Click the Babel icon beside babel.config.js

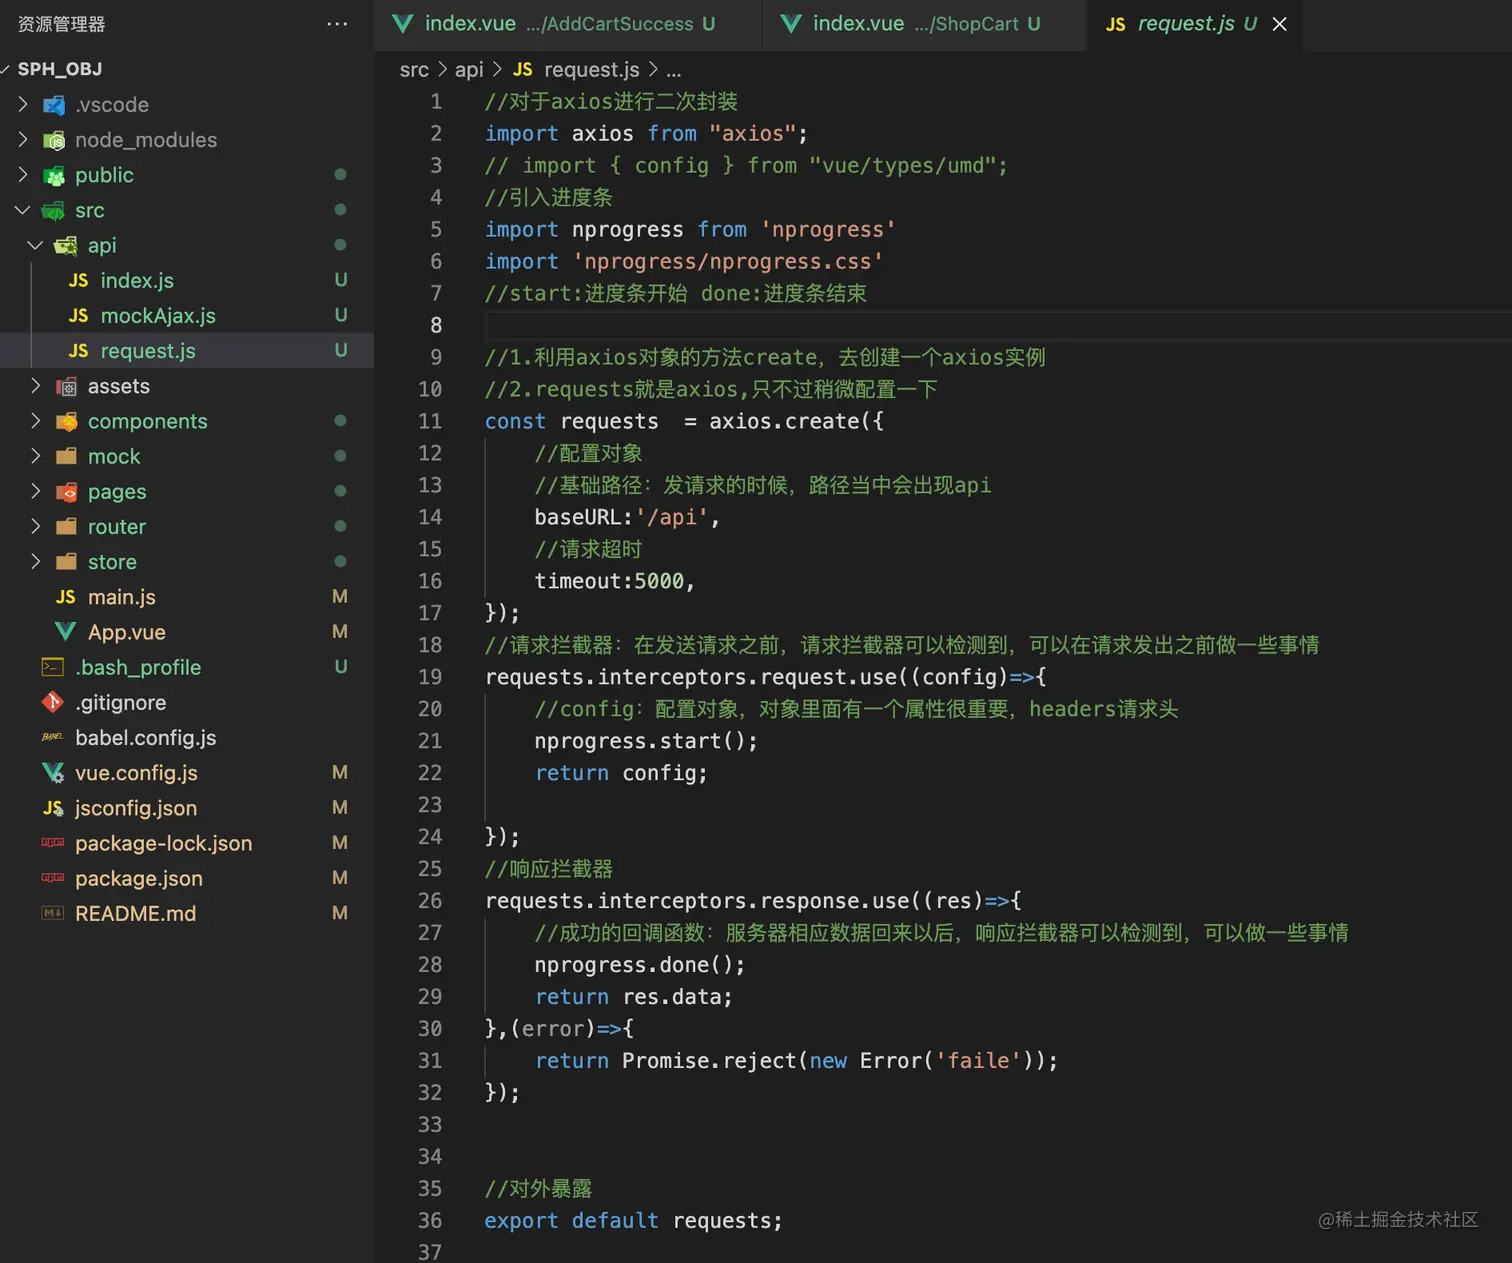pyautogui.click(x=53, y=738)
